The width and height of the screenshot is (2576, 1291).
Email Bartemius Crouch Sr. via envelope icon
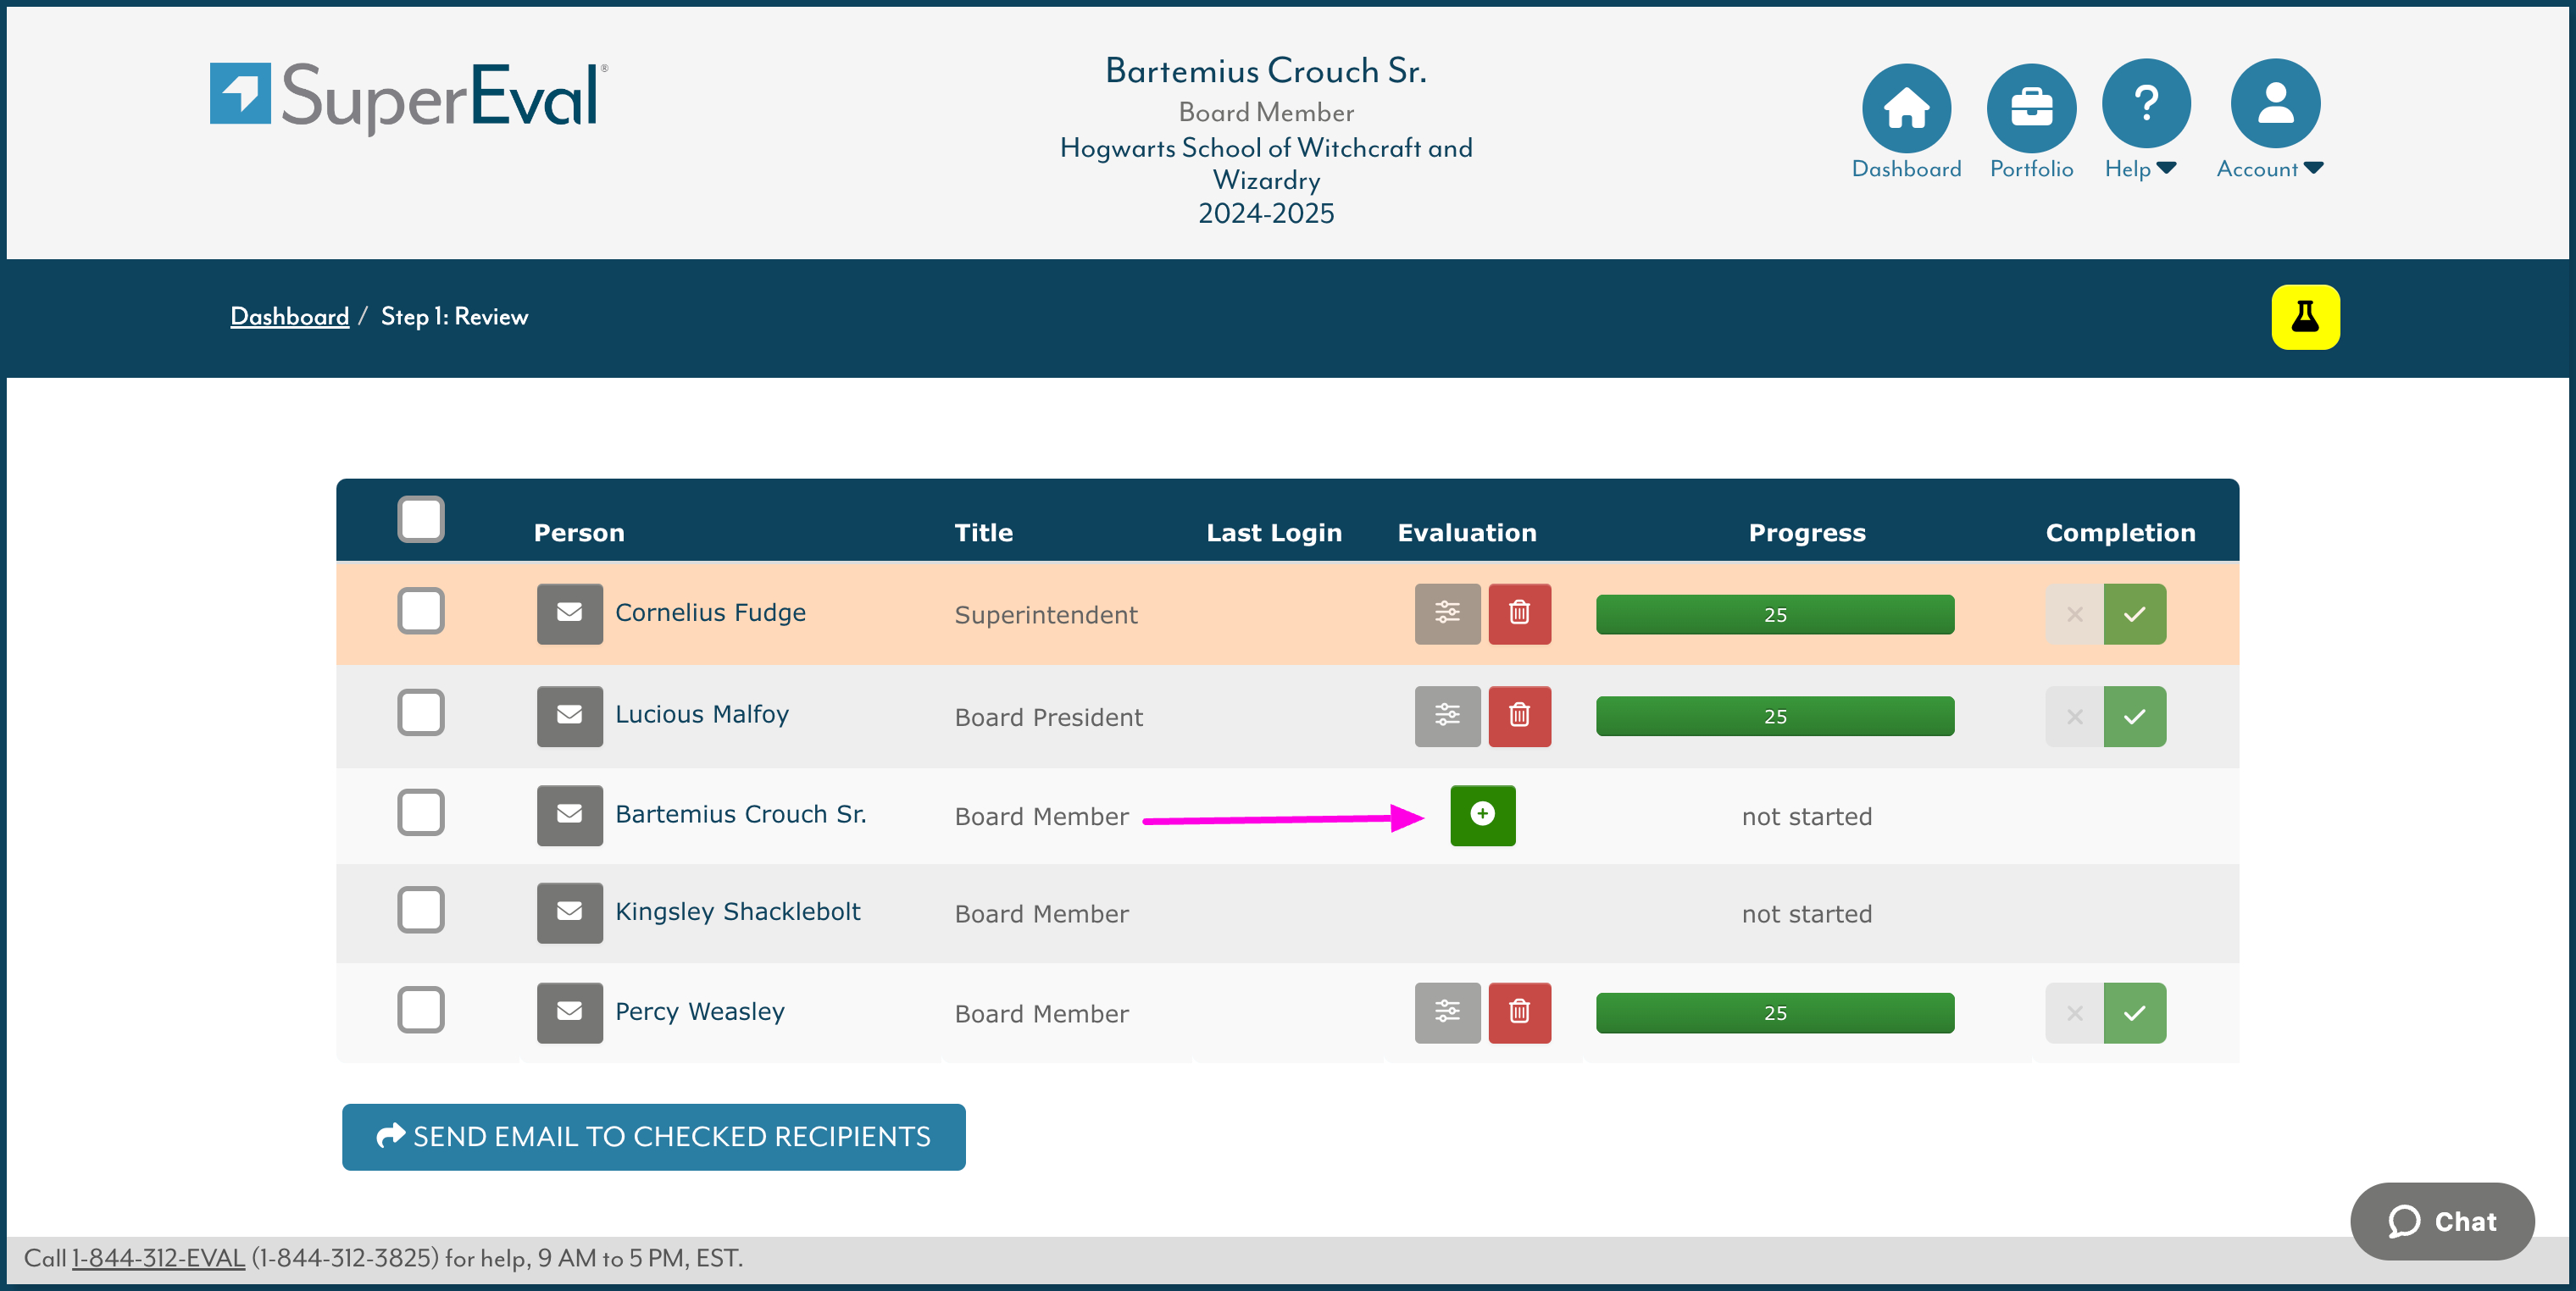pos(569,815)
